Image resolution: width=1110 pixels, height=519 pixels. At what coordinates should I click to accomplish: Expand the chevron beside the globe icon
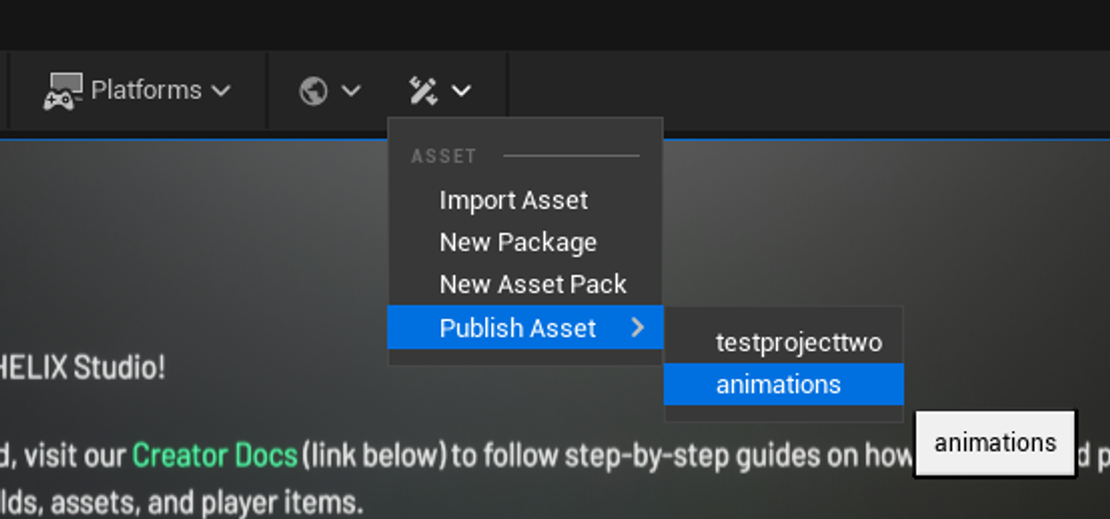coord(351,91)
